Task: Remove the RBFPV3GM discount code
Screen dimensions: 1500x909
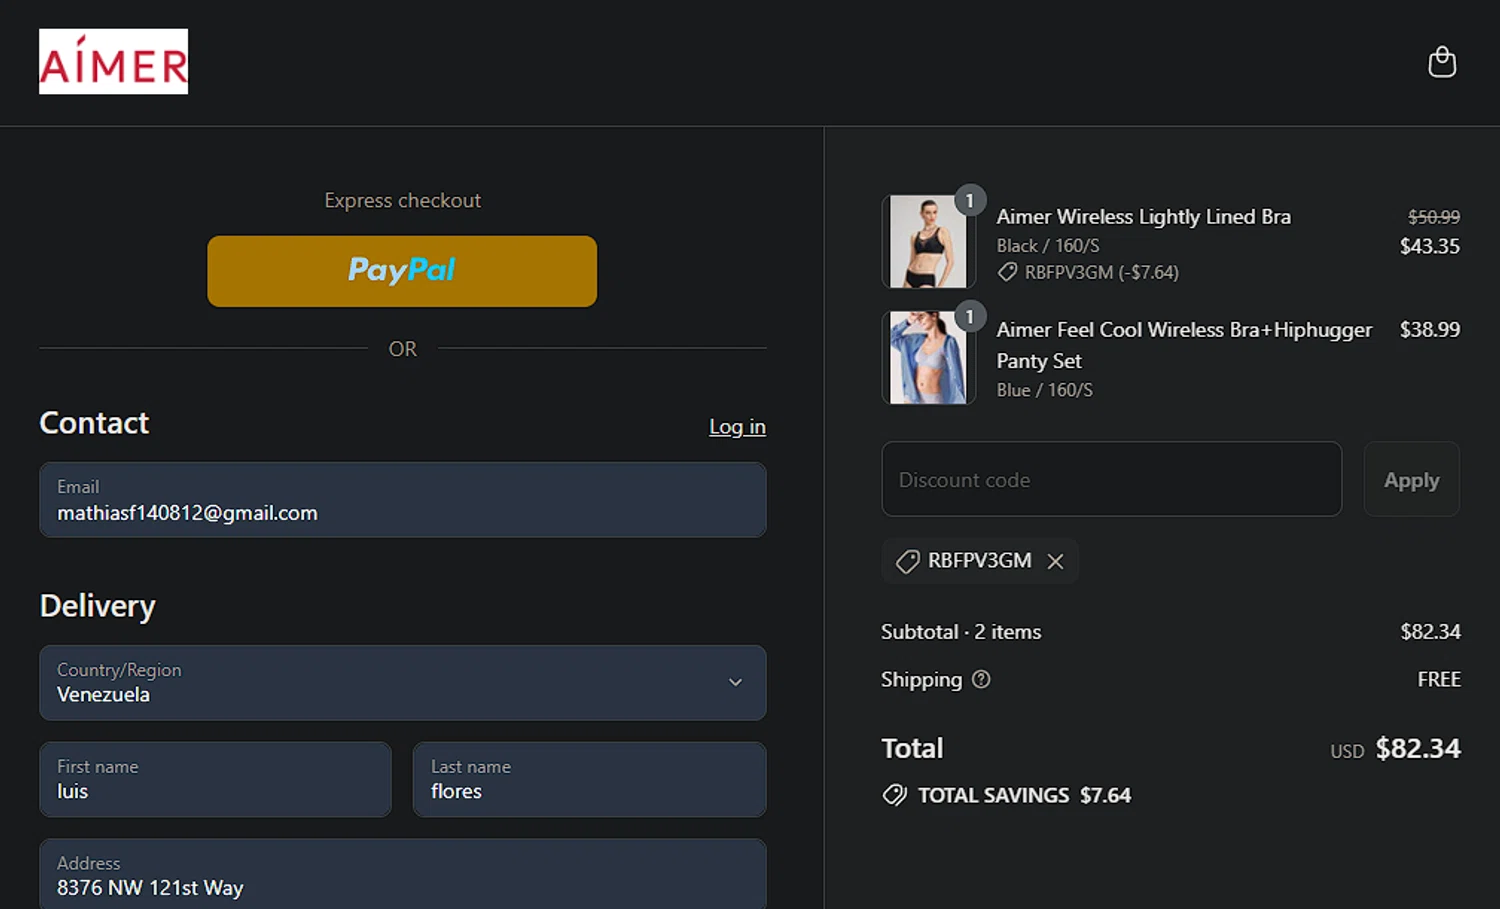Action: [1055, 561]
